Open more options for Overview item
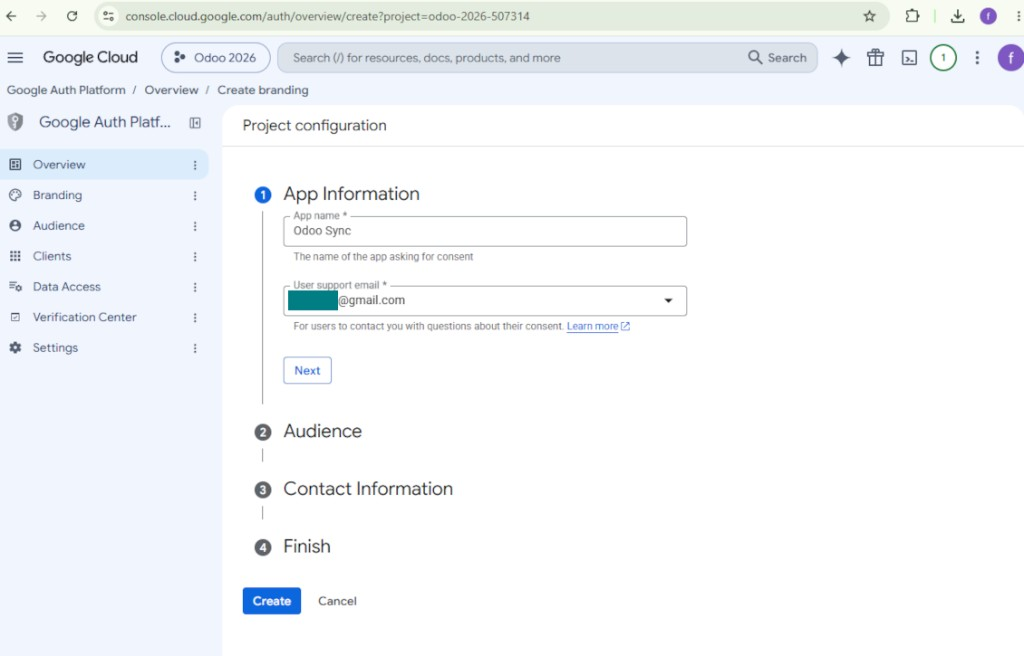The width and height of the screenshot is (1024, 656). (x=195, y=165)
